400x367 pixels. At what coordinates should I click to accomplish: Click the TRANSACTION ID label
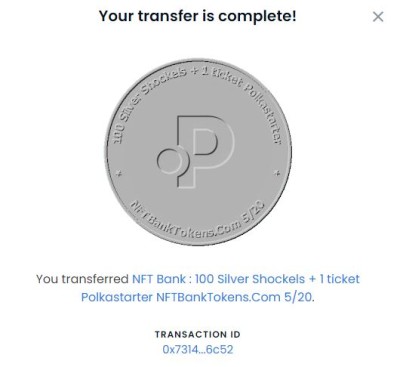click(x=198, y=334)
